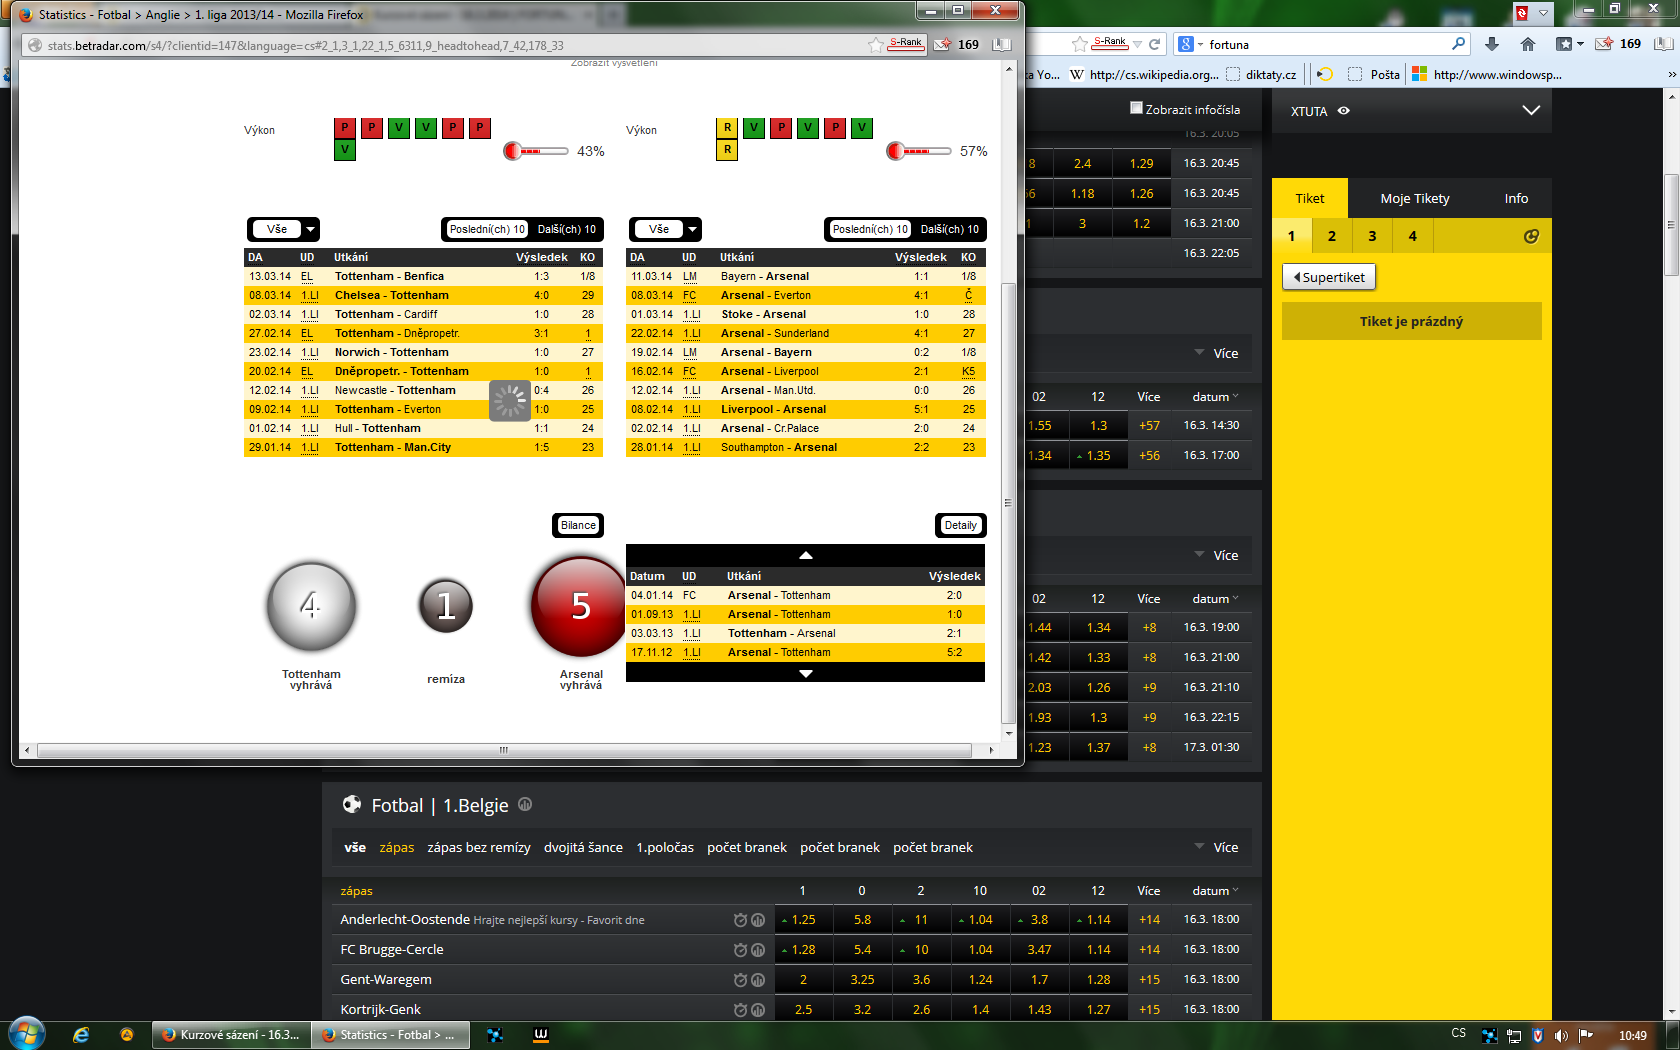Bookmark star in main Firefox address bar

pyautogui.click(x=1079, y=44)
